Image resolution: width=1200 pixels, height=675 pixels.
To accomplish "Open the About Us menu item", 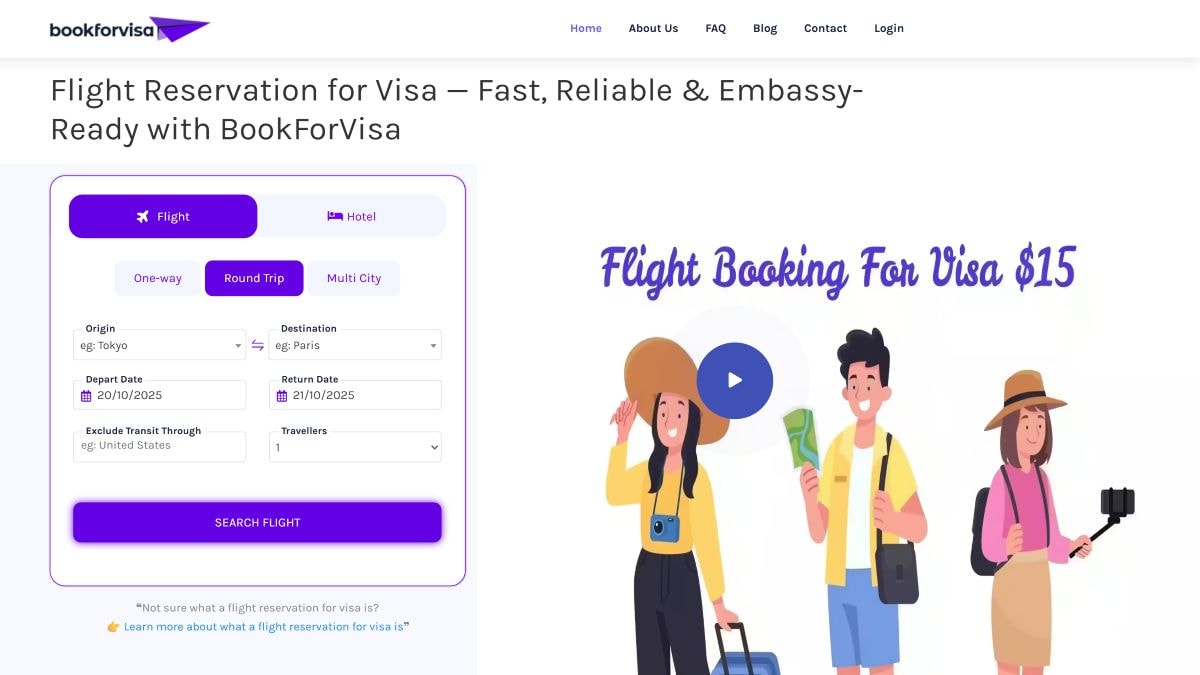I will point(653,28).
